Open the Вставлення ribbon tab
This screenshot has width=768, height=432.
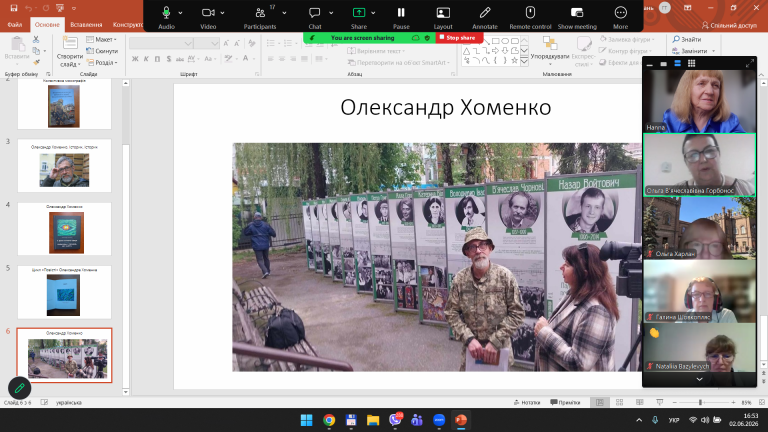click(x=86, y=24)
